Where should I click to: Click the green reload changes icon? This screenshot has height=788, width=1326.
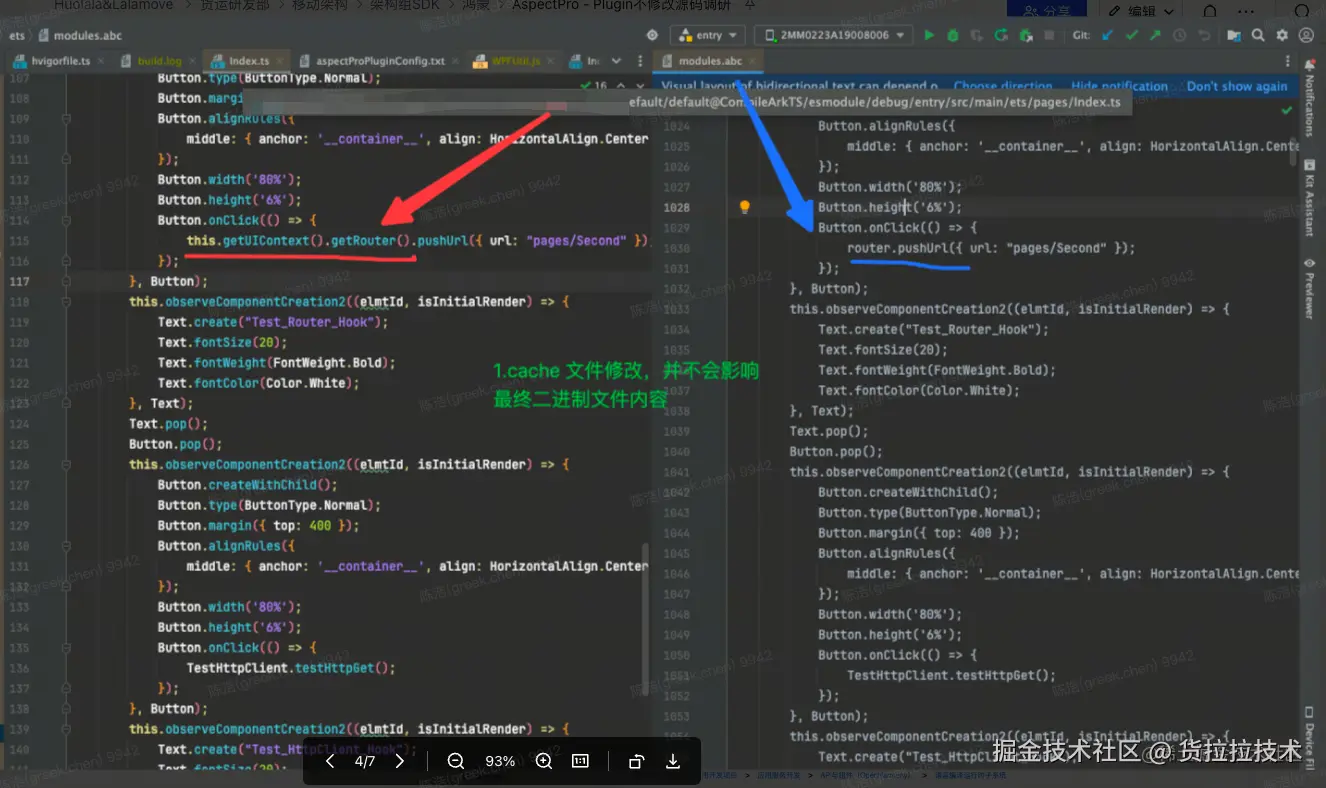click(x=1000, y=35)
